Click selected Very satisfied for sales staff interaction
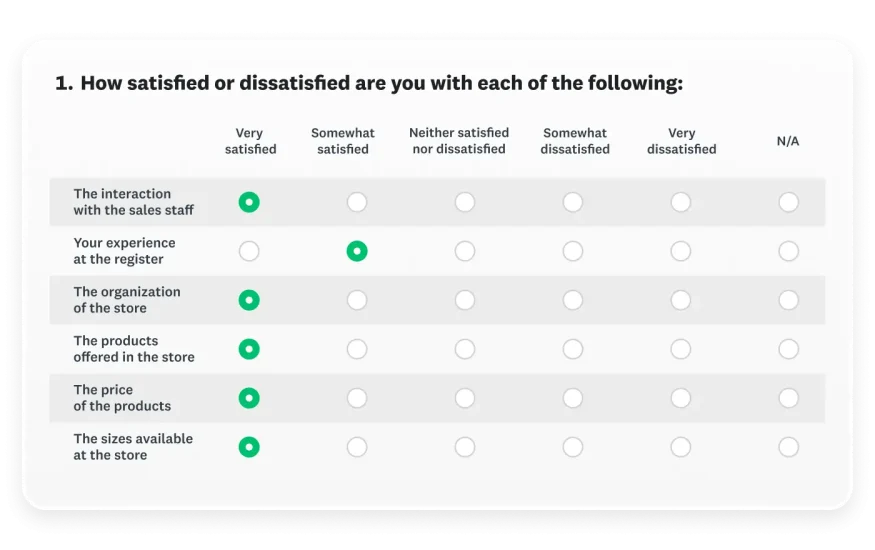Image resolution: width=875 pixels, height=550 pixels. tap(249, 203)
